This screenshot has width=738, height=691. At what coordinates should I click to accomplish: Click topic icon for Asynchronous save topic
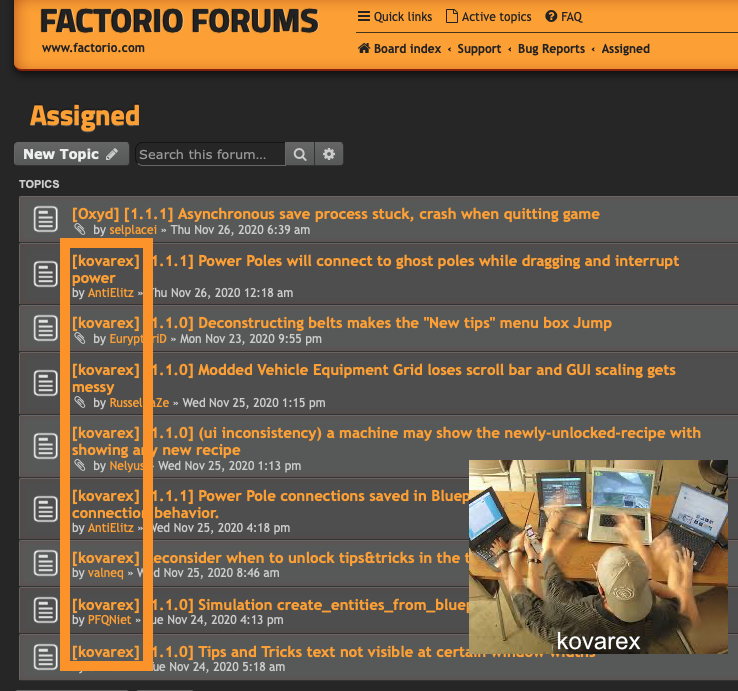(x=46, y=219)
